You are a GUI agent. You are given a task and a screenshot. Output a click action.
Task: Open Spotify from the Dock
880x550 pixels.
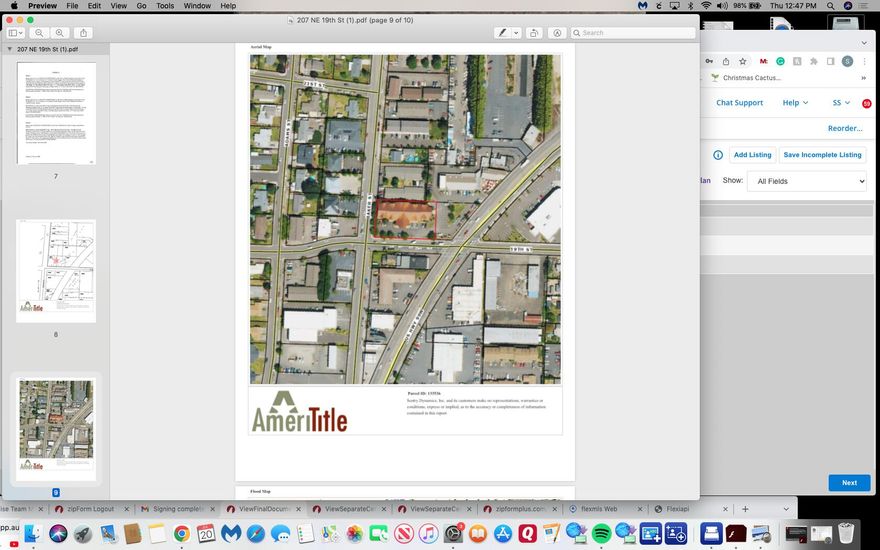coord(601,534)
